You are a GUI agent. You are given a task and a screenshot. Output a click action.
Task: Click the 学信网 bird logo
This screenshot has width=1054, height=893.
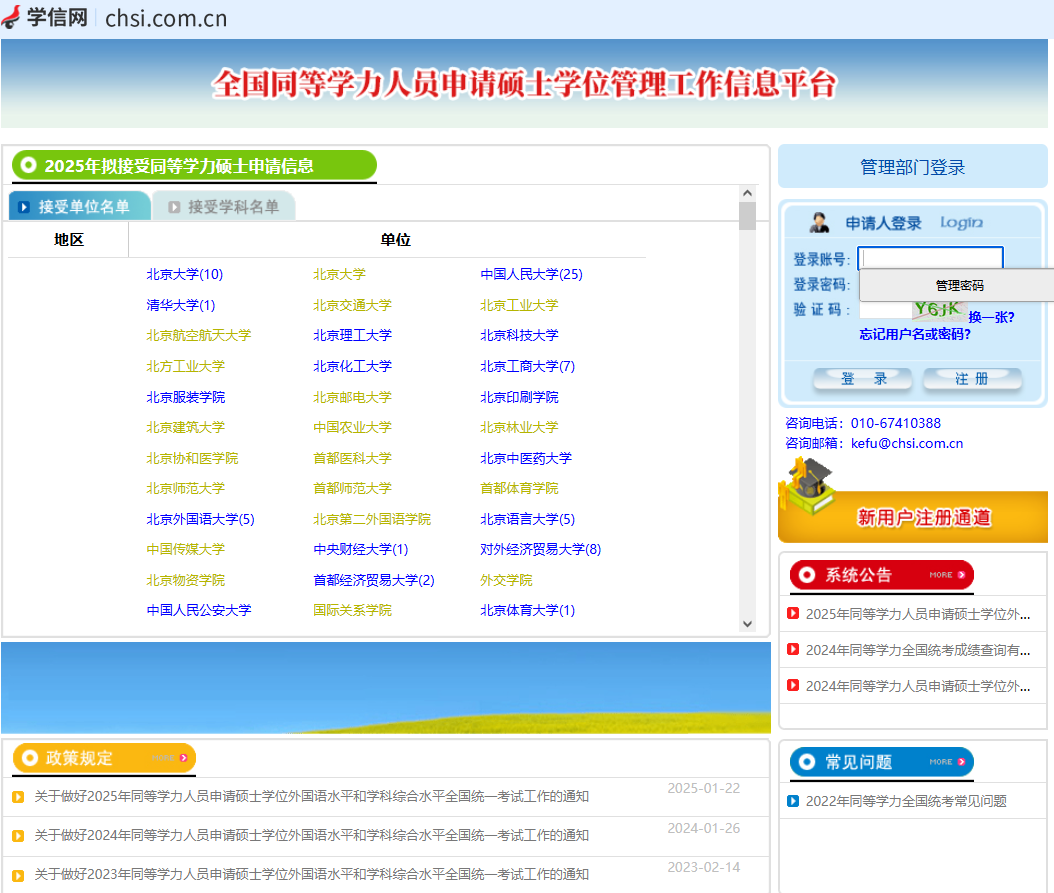[11, 17]
